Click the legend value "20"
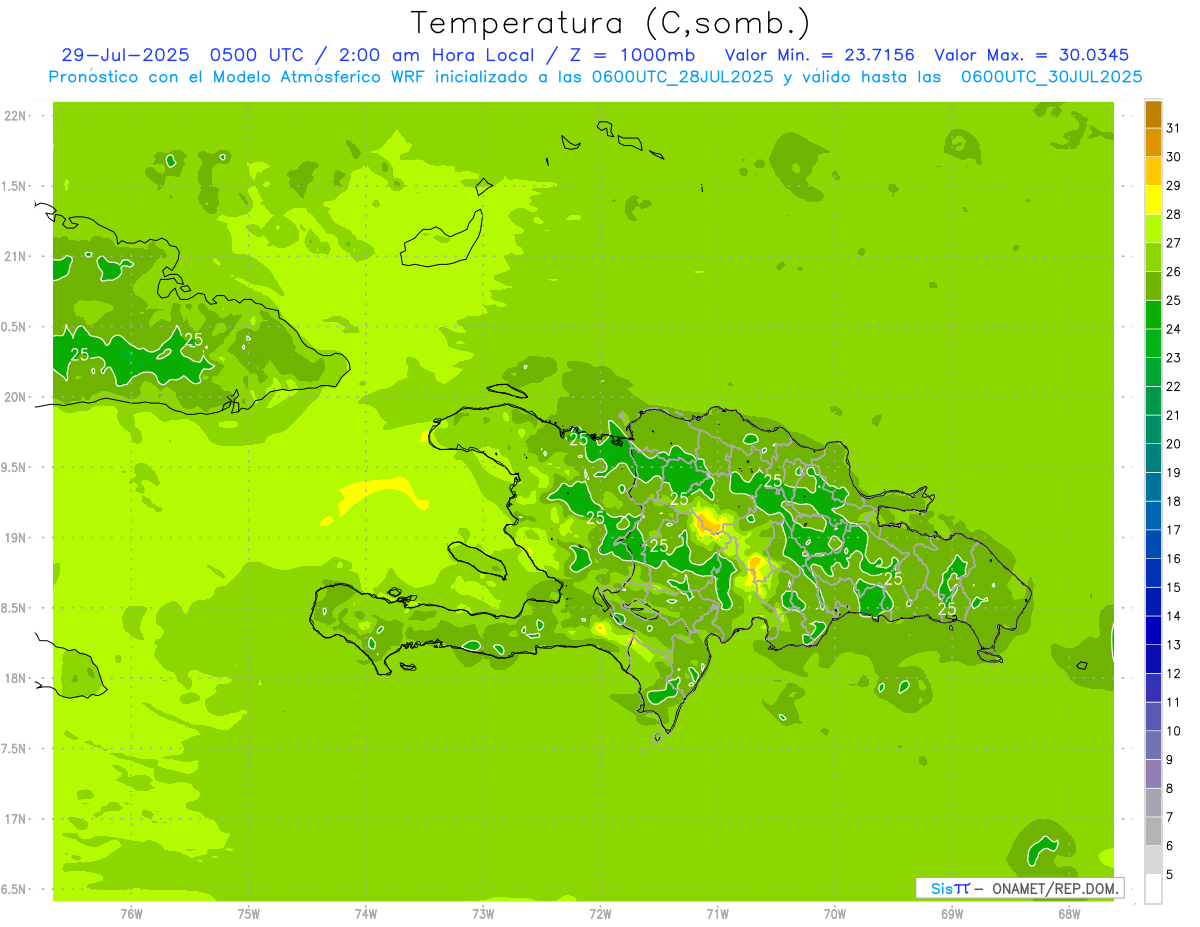Image resolution: width=1200 pixels, height=927 pixels. [x=1173, y=444]
